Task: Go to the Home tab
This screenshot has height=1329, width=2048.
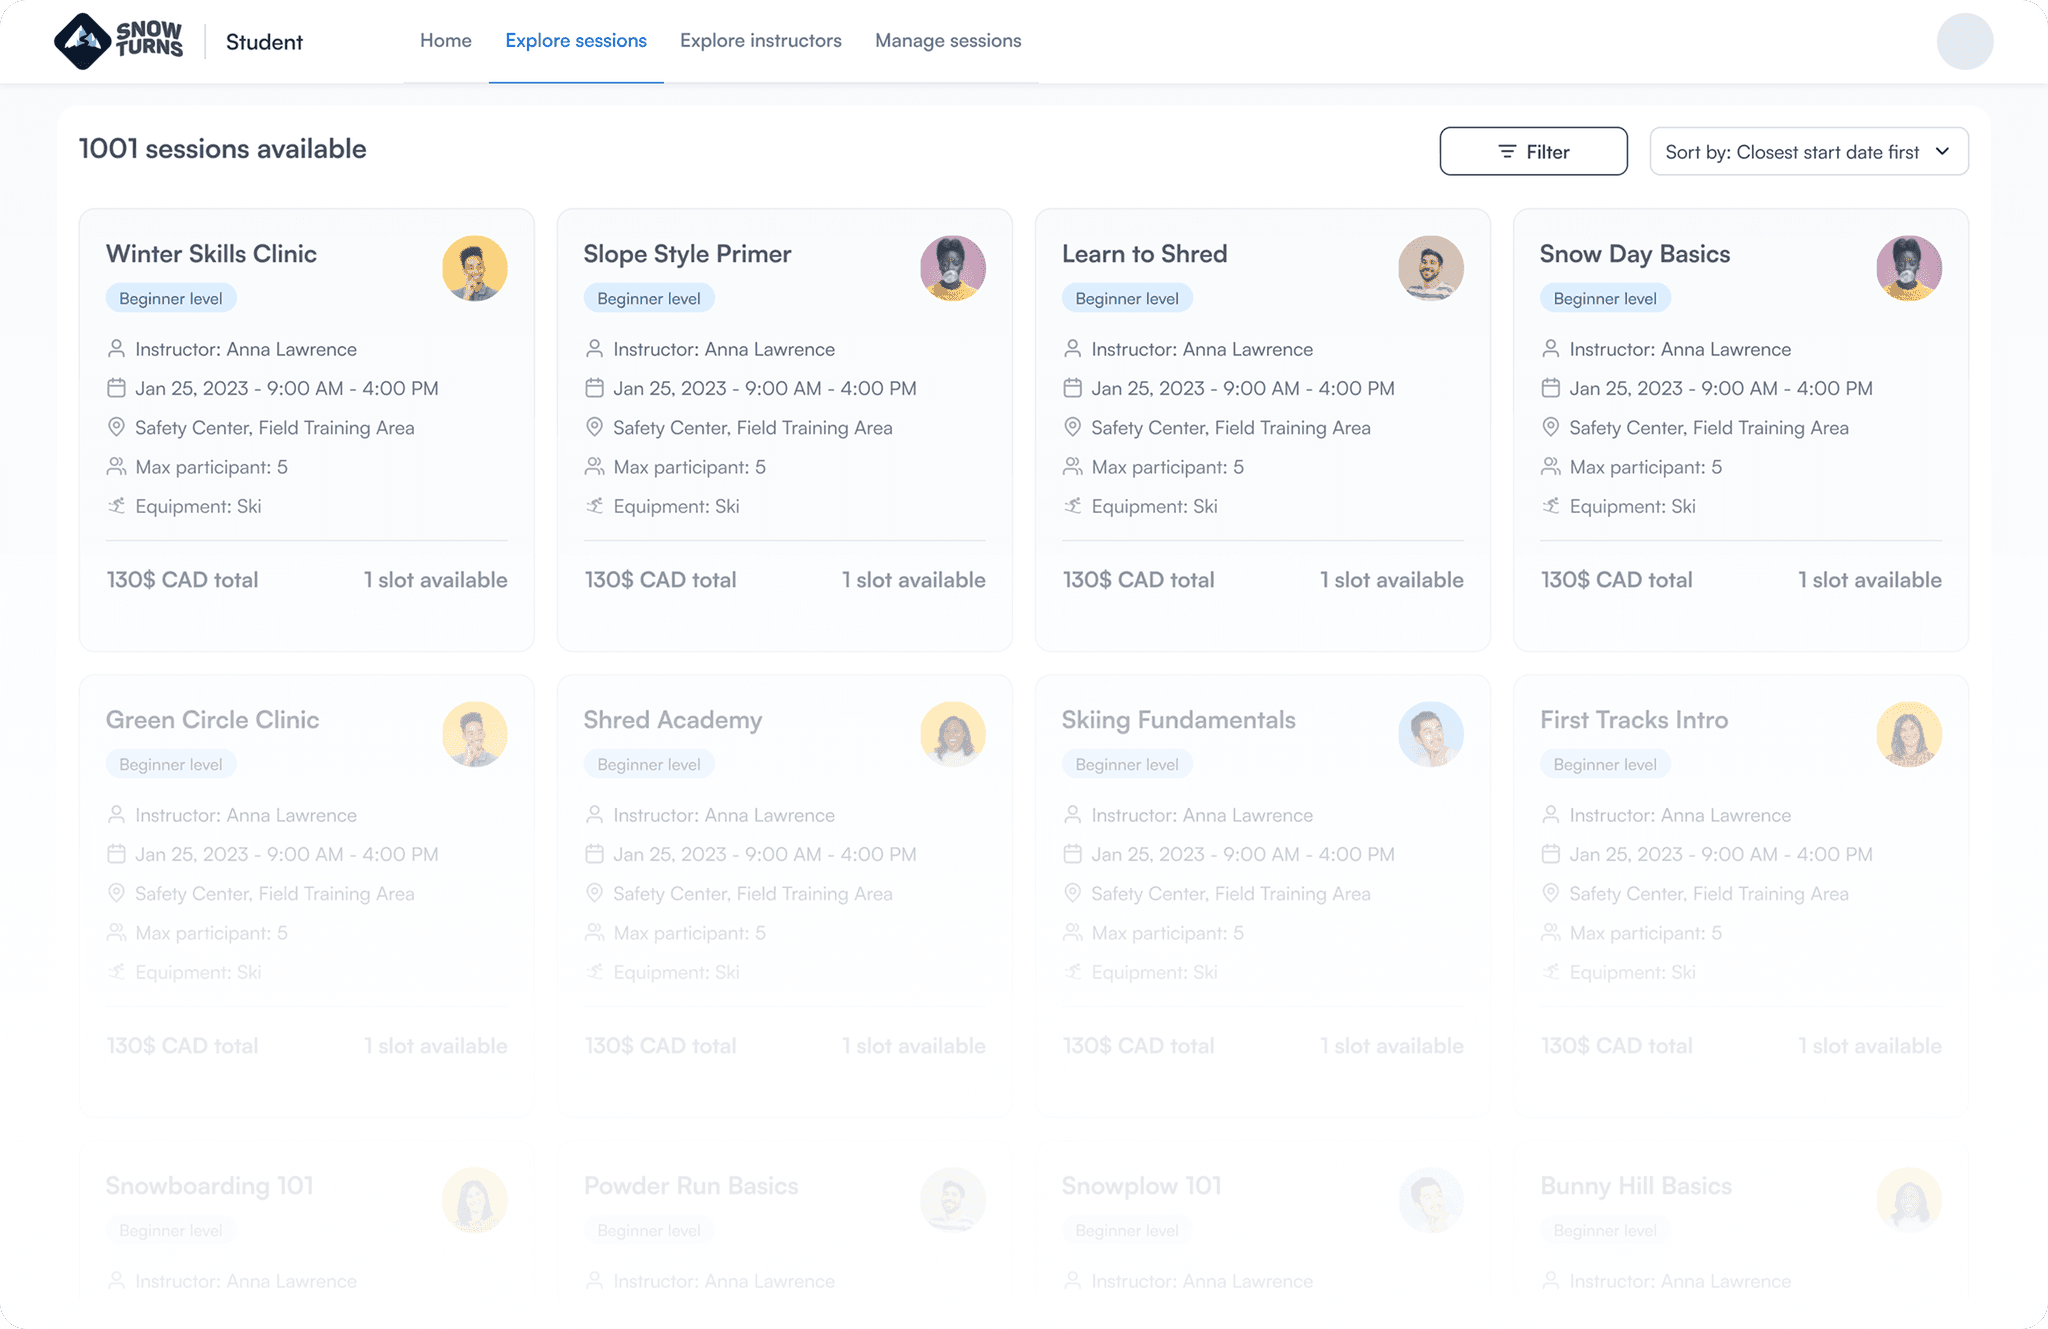Action: pyautogui.click(x=445, y=41)
